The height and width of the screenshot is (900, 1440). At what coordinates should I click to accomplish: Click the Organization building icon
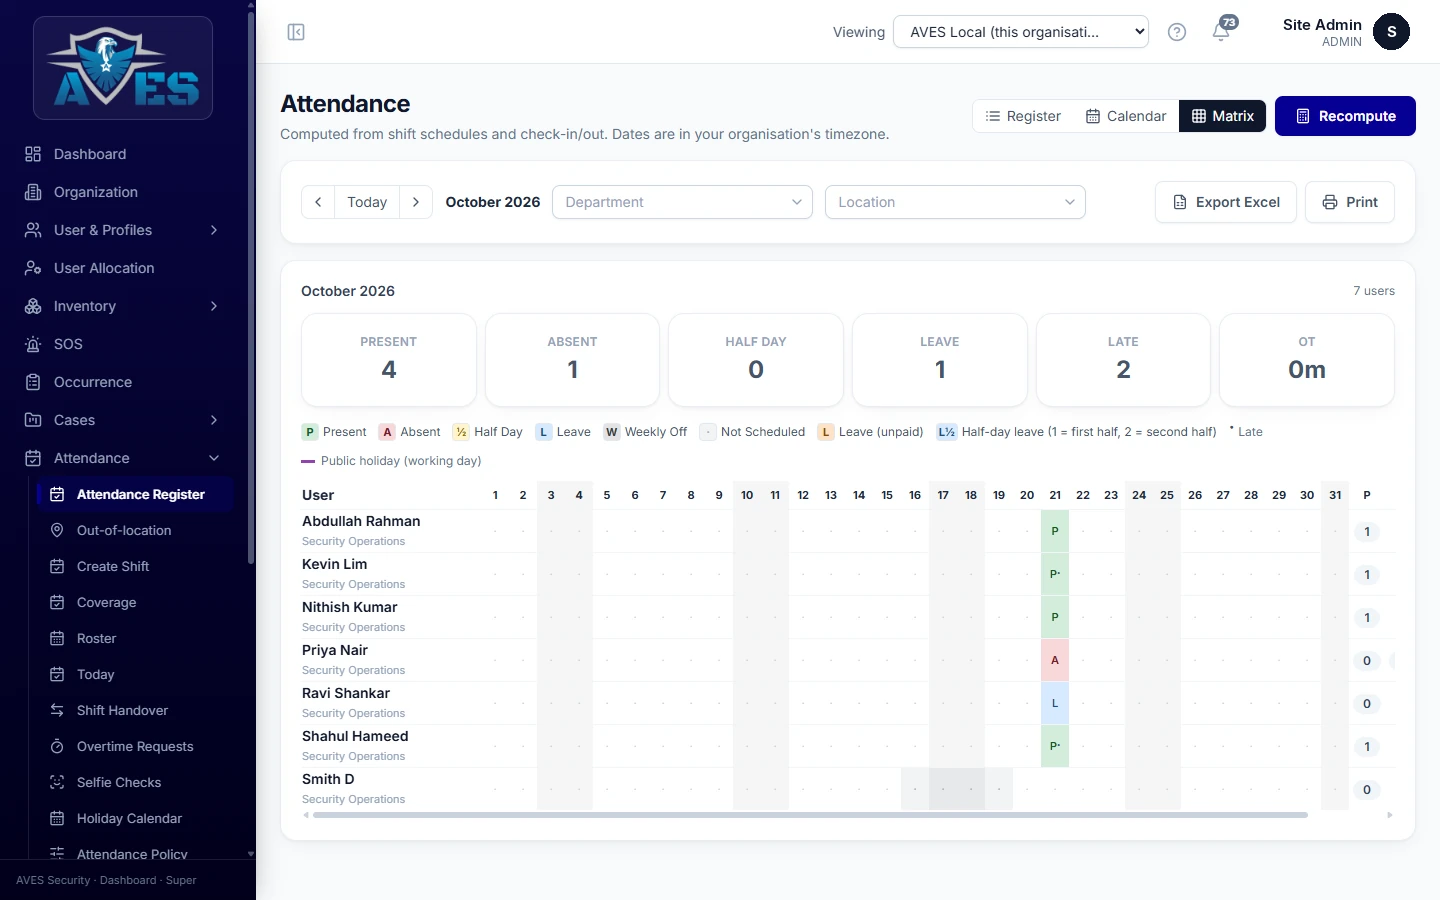point(33,192)
